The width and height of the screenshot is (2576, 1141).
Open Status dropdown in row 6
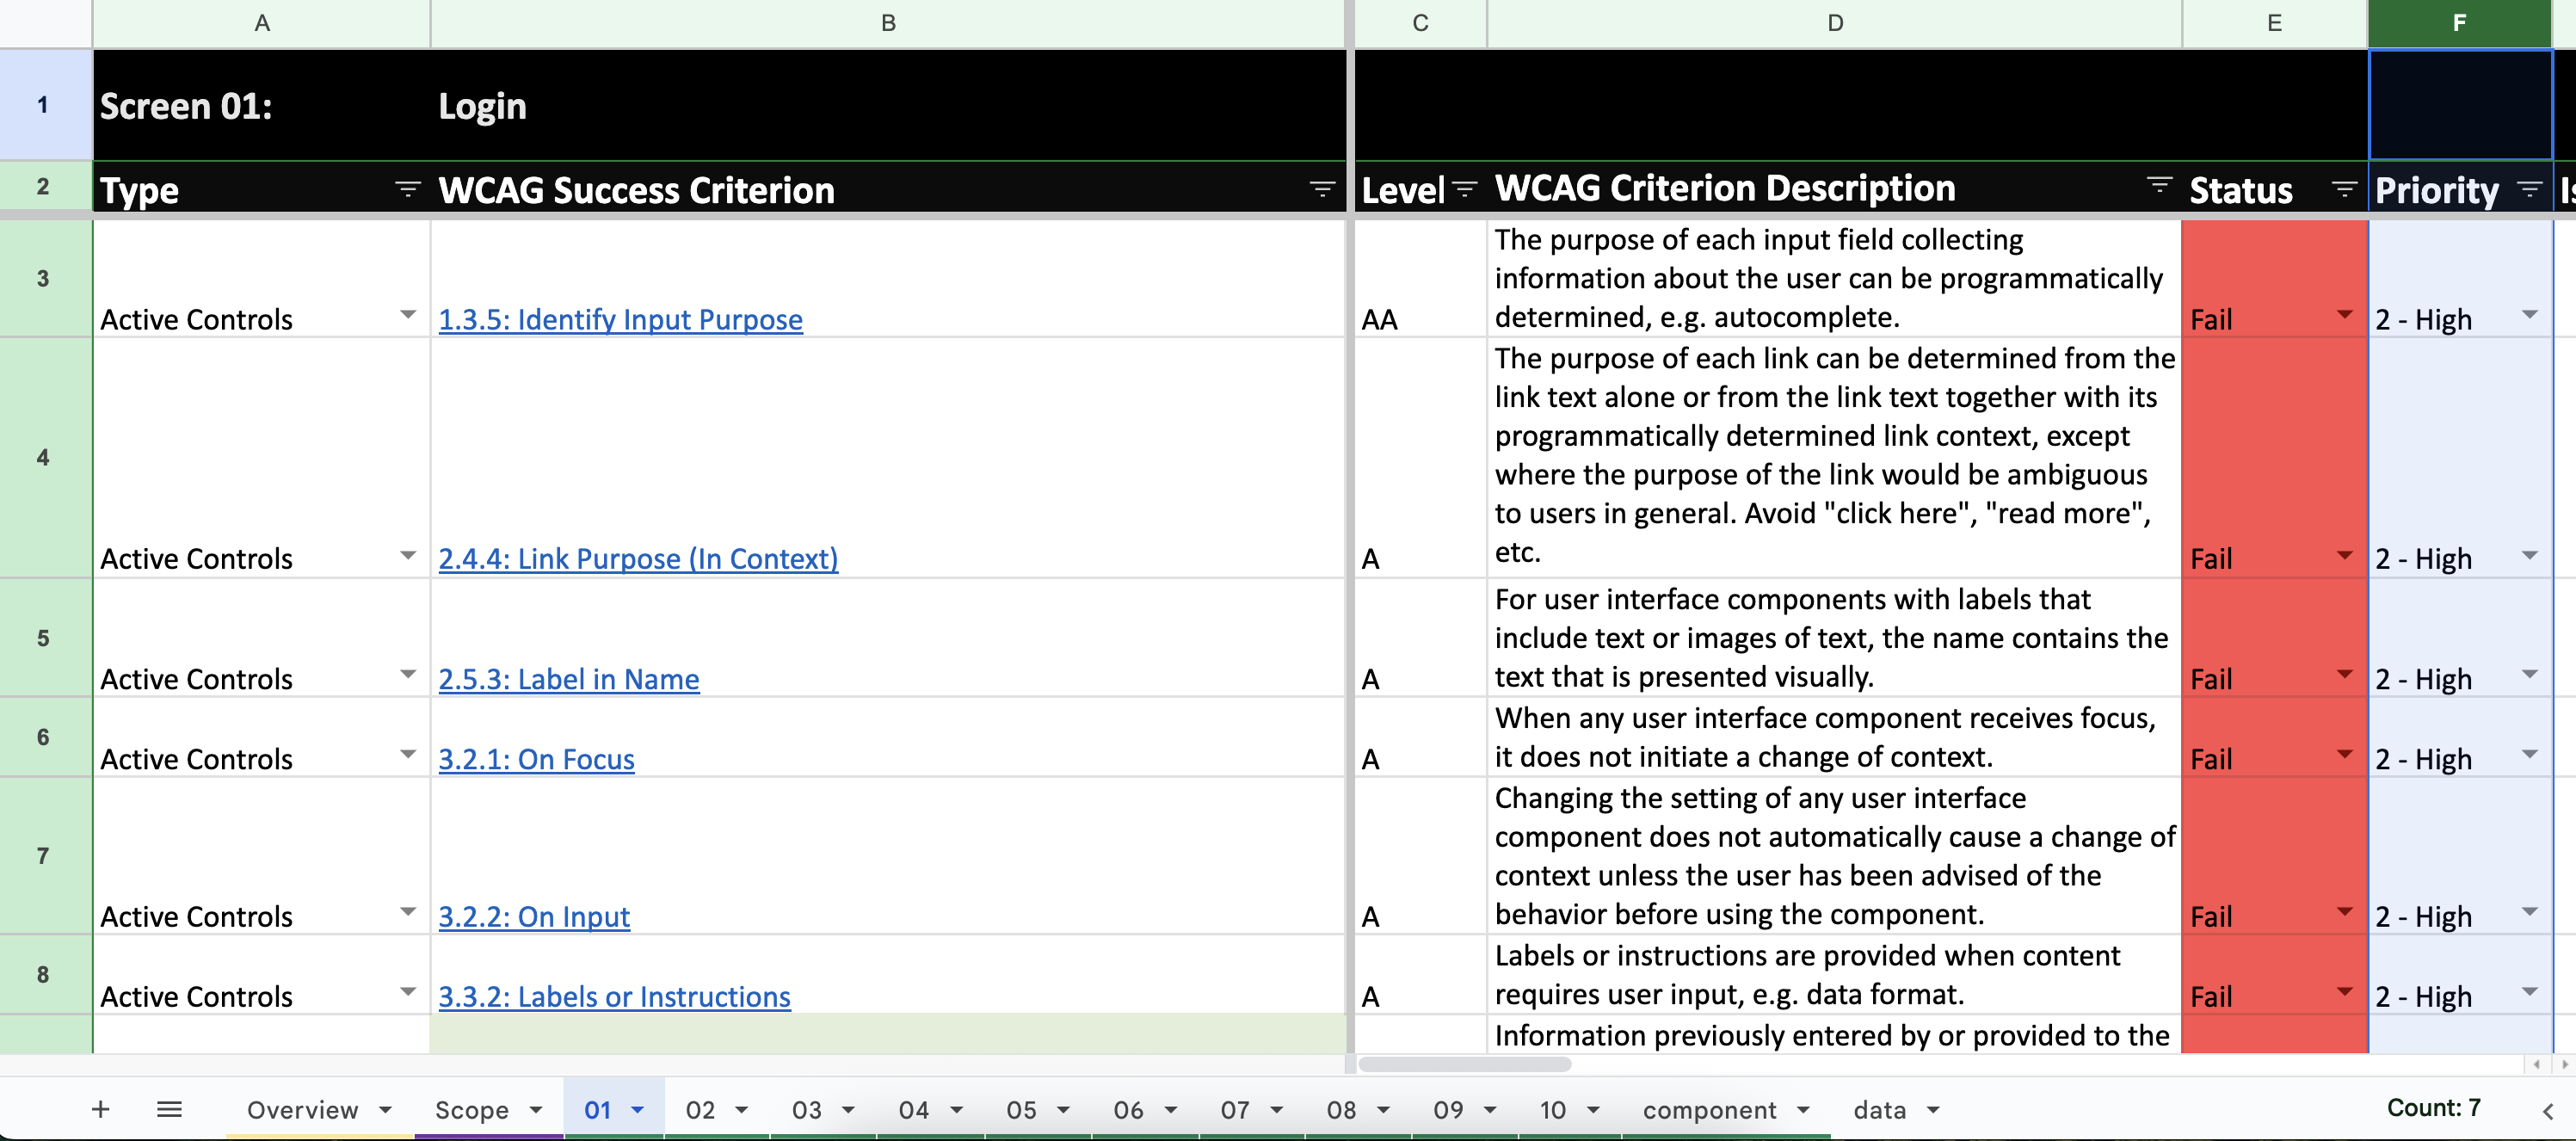tap(2344, 754)
